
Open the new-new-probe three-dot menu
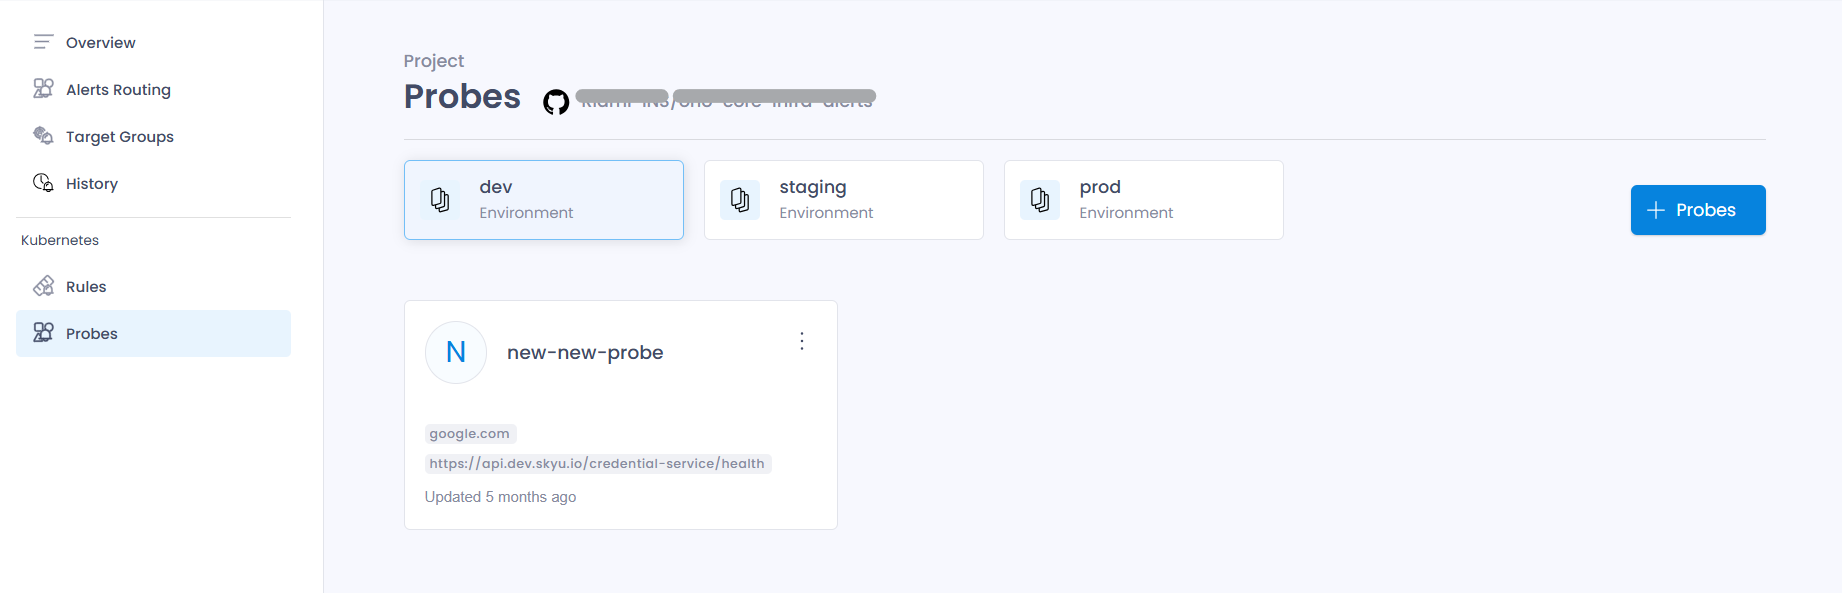802,341
